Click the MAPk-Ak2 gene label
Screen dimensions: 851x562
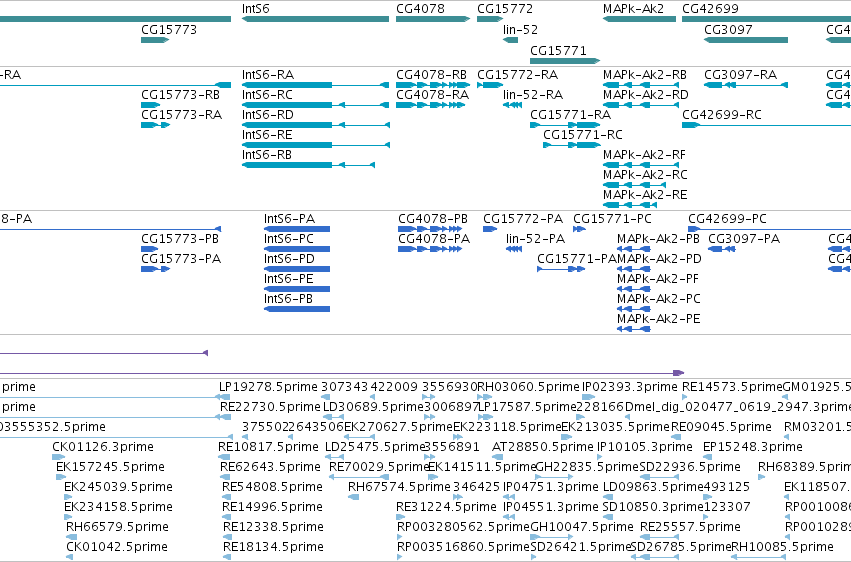[x=633, y=9]
